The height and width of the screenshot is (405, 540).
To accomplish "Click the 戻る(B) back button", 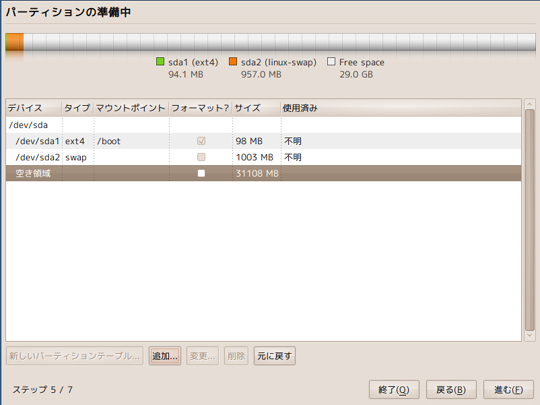I will 451,390.
